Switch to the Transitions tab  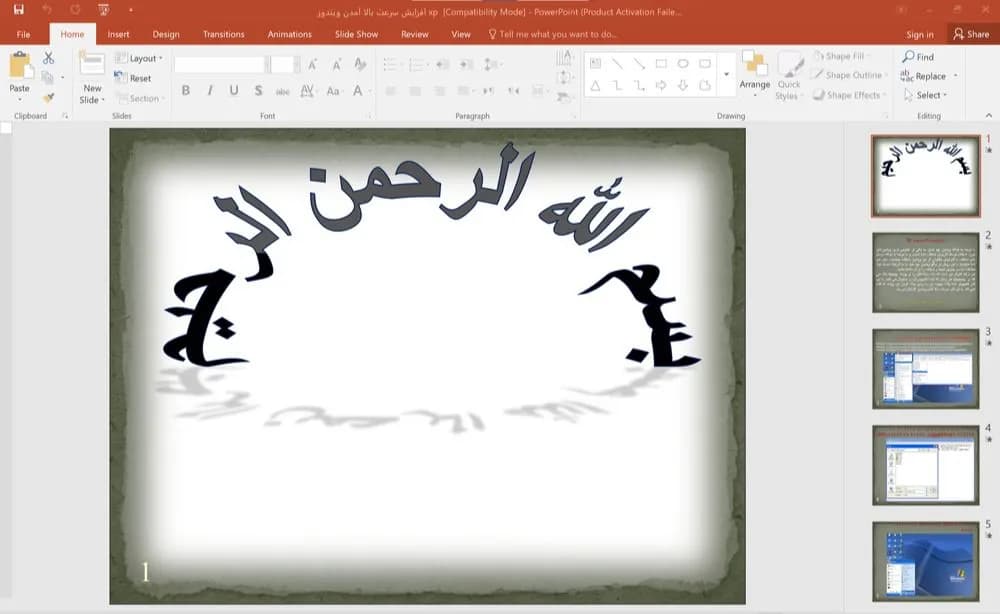tap(223, 34)
